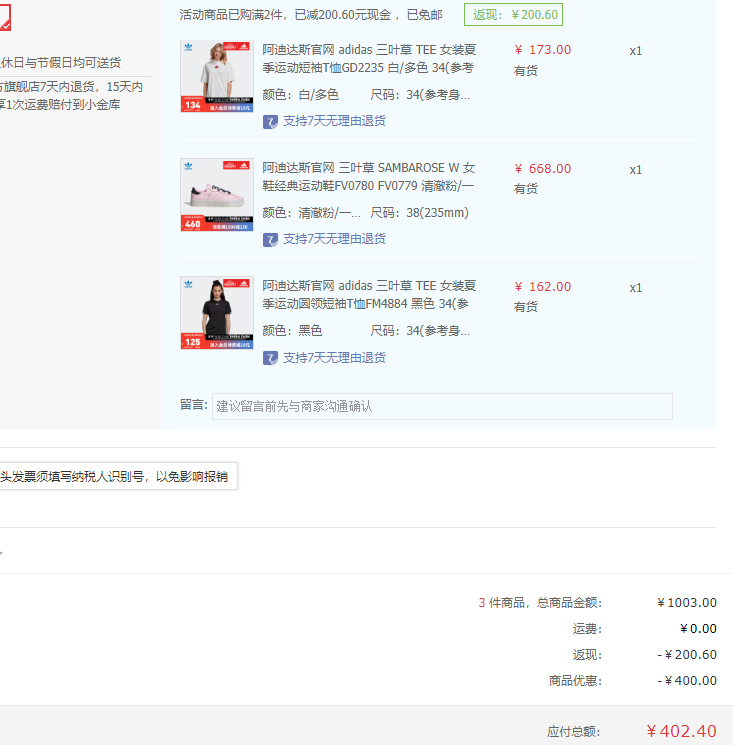
Task: Click the invoice tip about 纳税人识别号
Action: (118, 476)
